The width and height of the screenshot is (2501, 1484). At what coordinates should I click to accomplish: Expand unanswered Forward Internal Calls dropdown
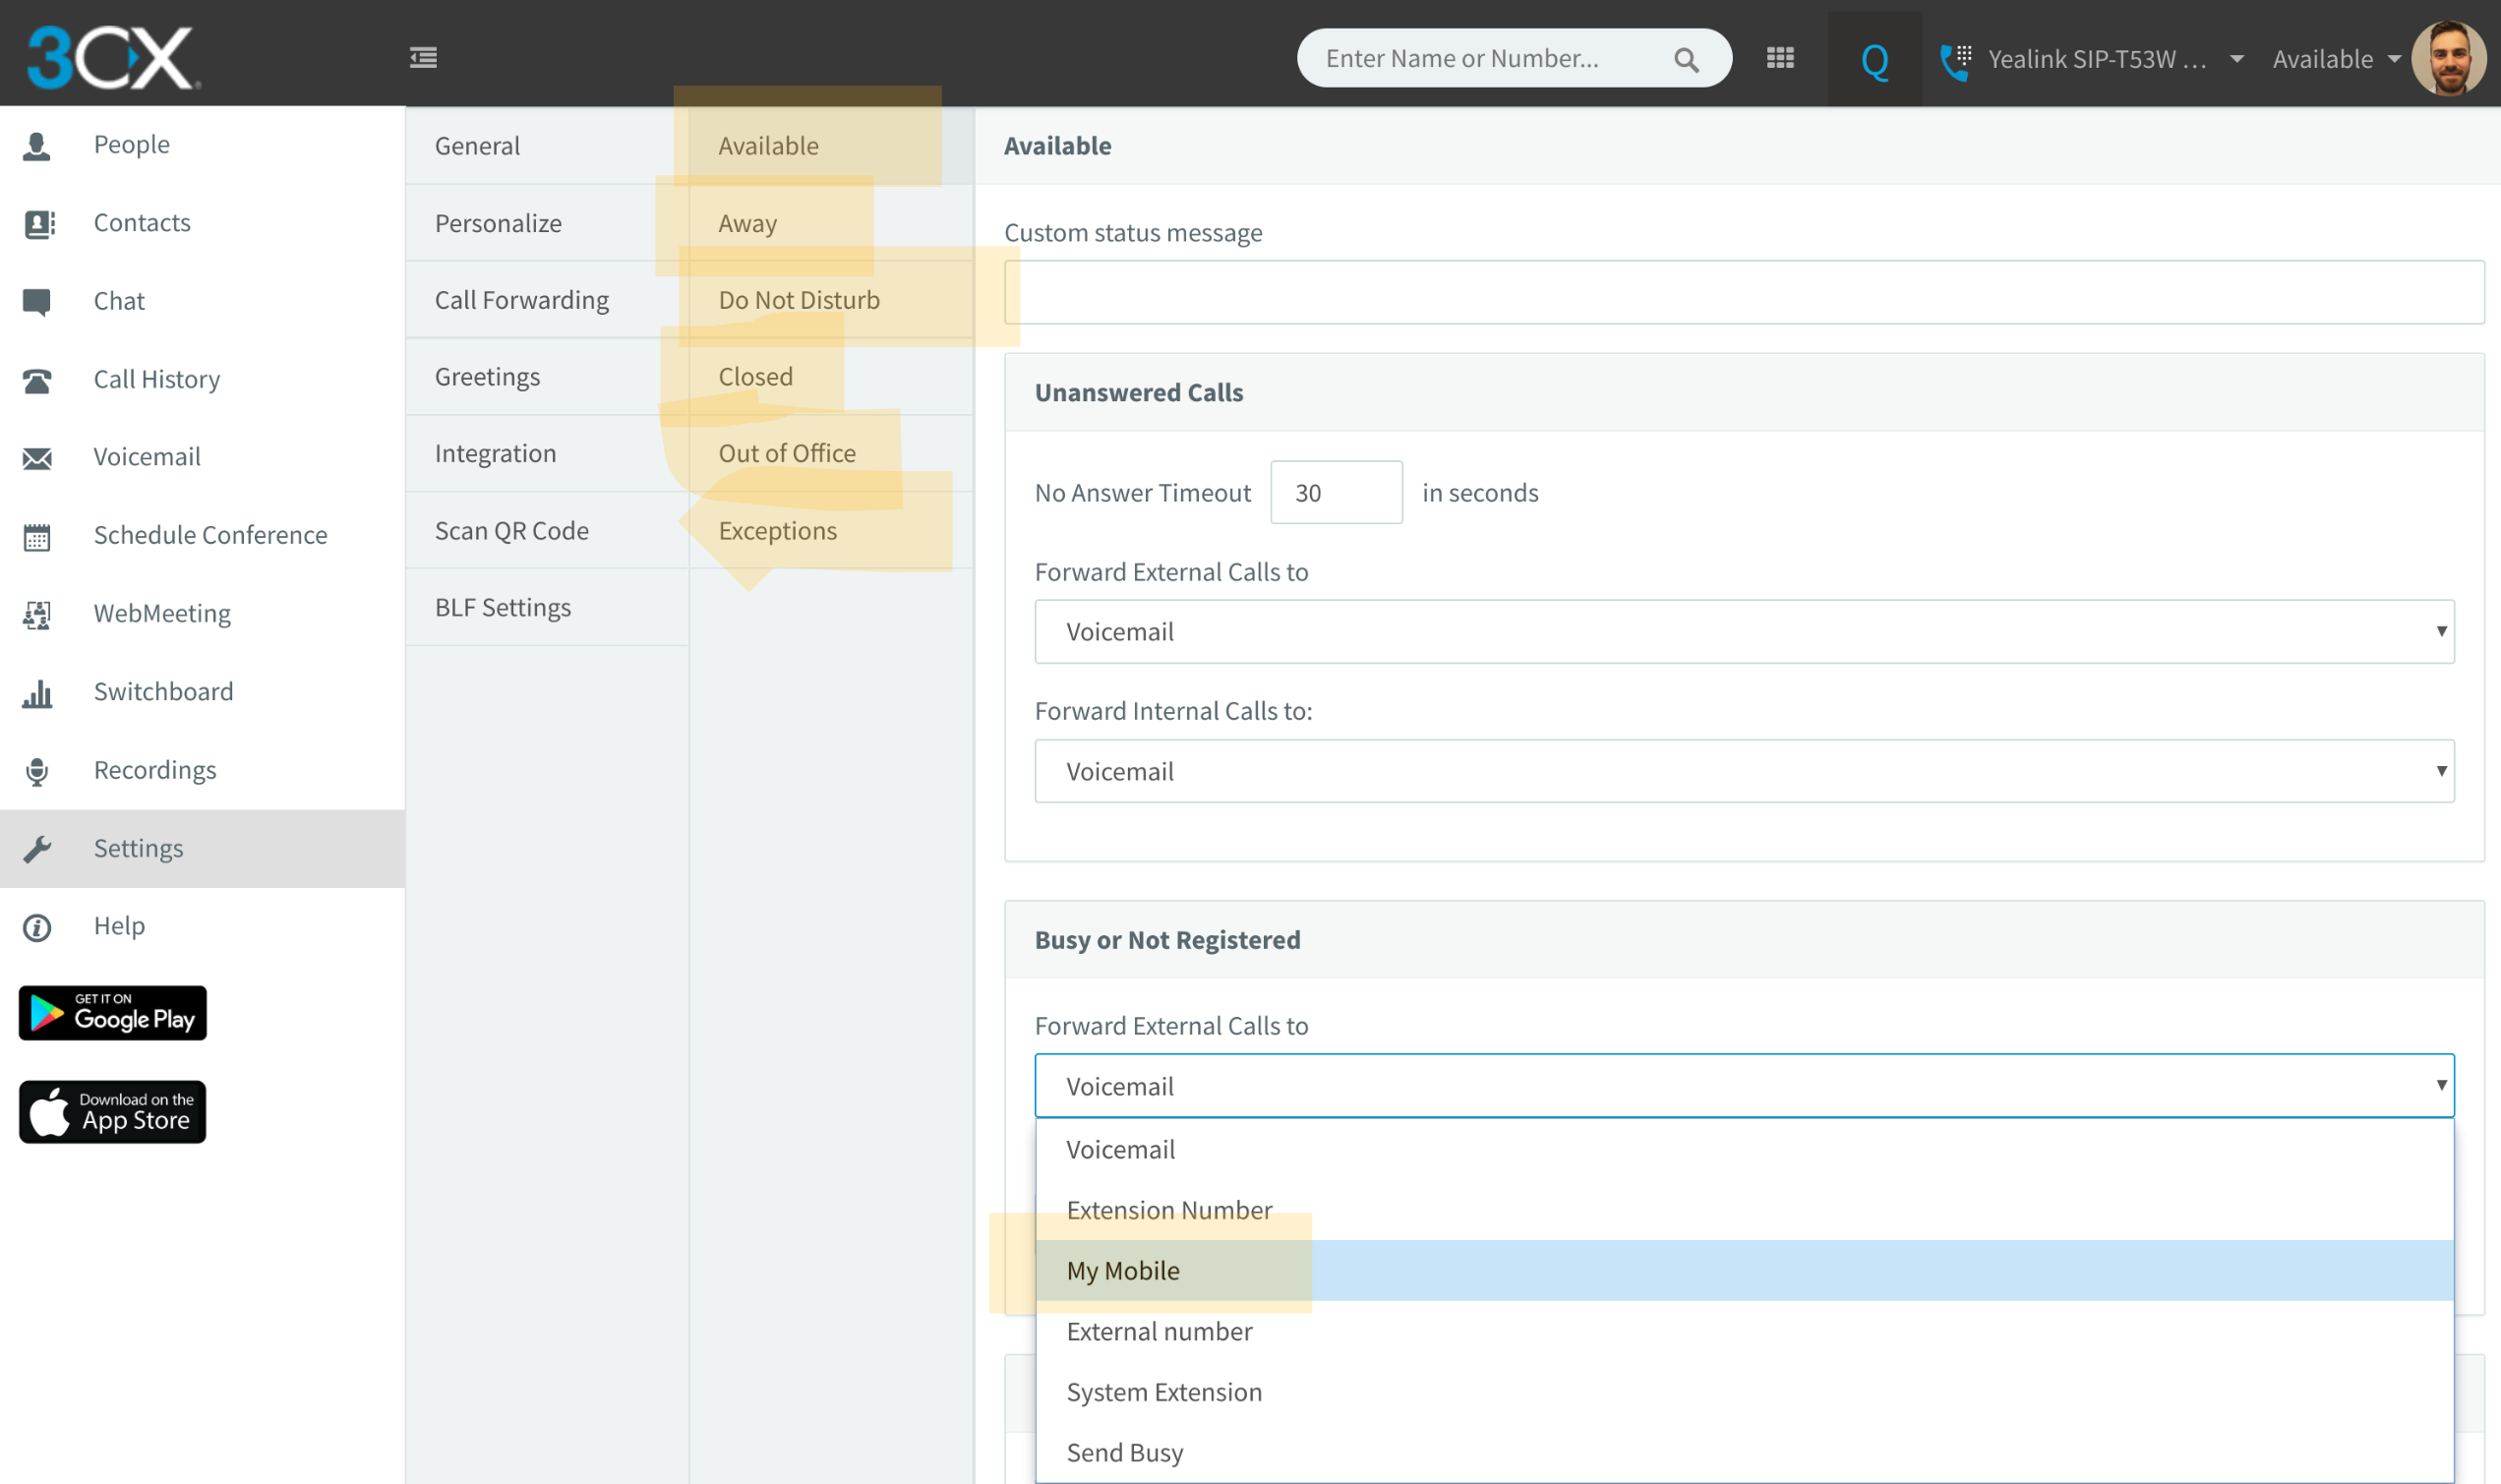click(x=1744, y=771)
